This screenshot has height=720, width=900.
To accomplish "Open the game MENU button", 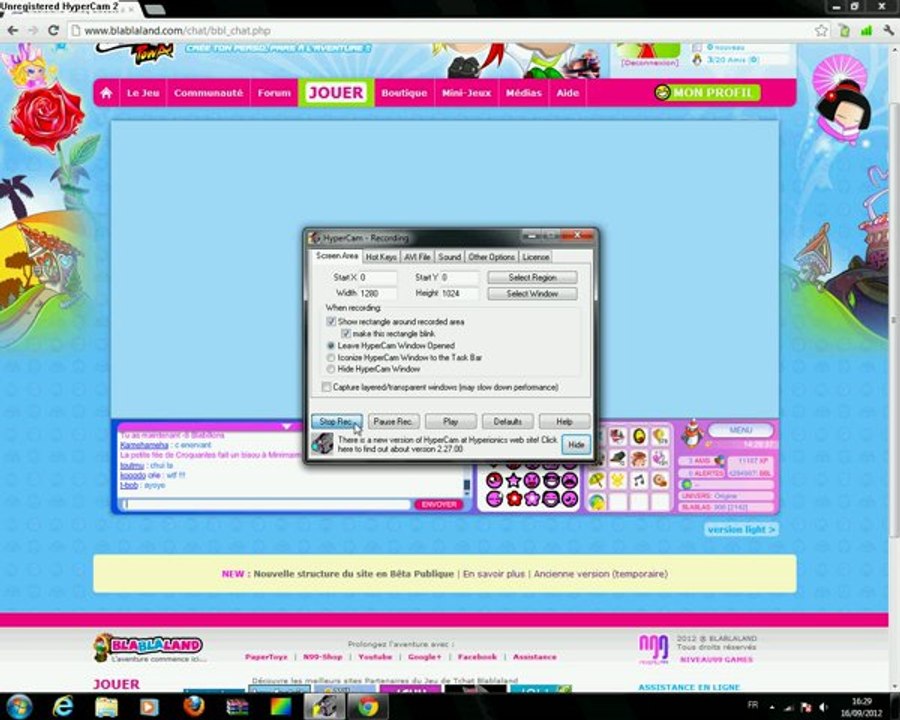I will [740, 430].
